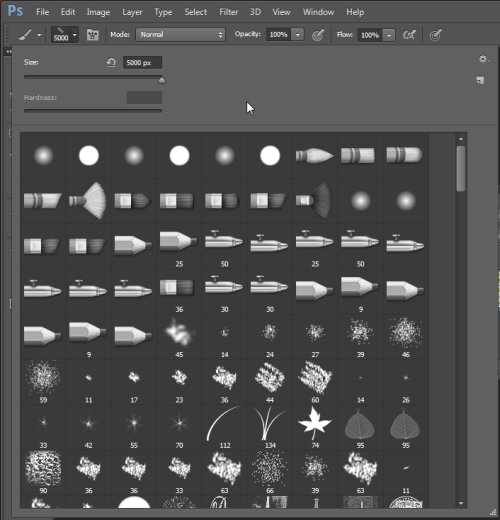This screenshot has width=500, height=520.
Task: Click the brush list scroll down arrow
Action: (461, 503)
